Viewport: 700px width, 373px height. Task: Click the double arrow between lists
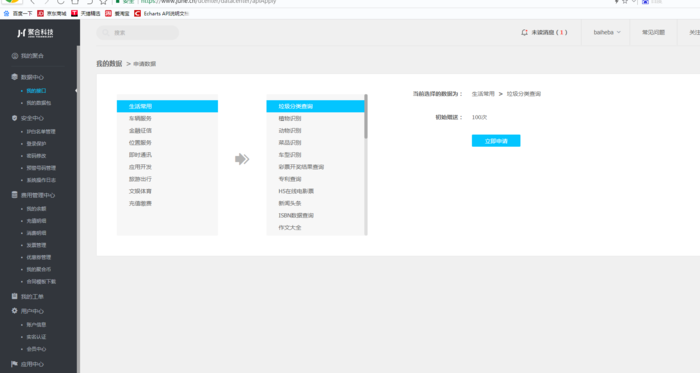point(242,159)
